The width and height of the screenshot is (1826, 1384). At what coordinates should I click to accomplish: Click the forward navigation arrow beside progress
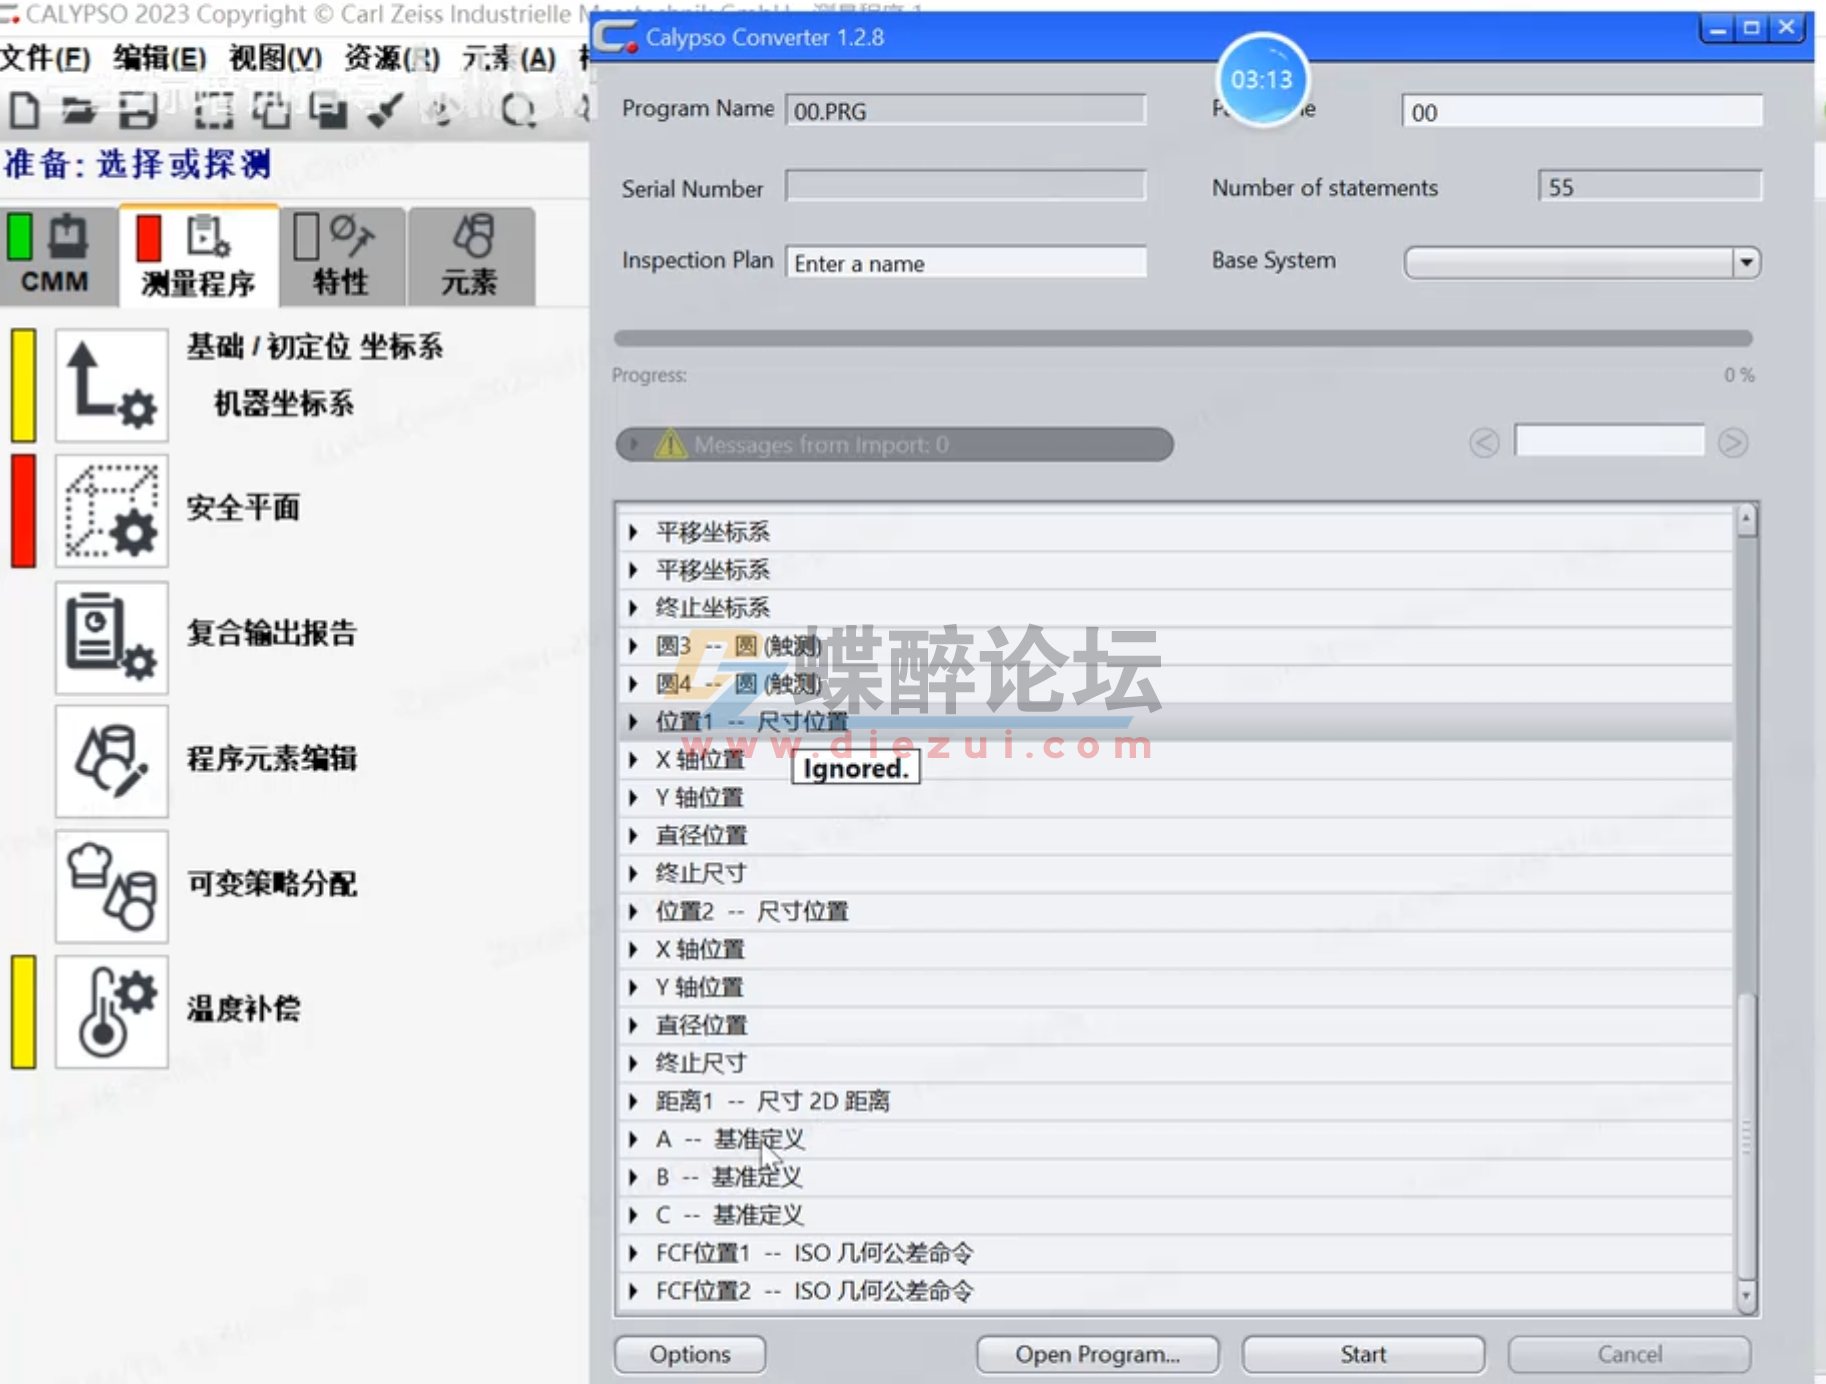click(x=1735, y=441)
